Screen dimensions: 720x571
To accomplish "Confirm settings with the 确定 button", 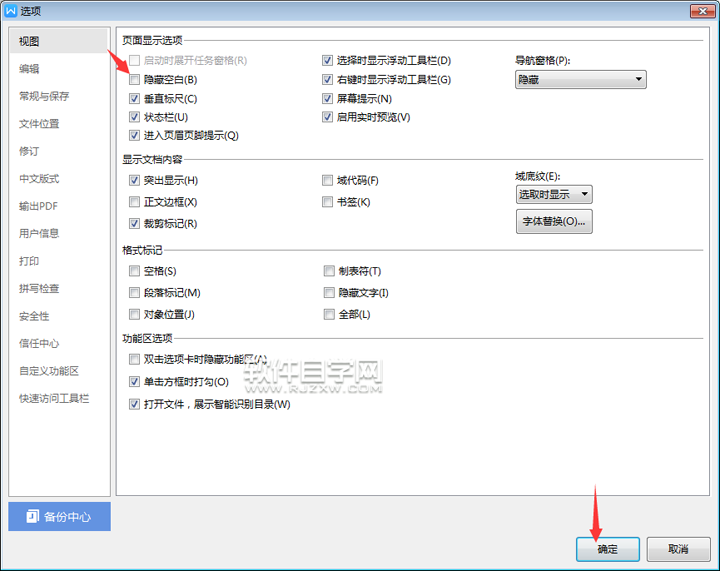I will (x=608, y=549).
